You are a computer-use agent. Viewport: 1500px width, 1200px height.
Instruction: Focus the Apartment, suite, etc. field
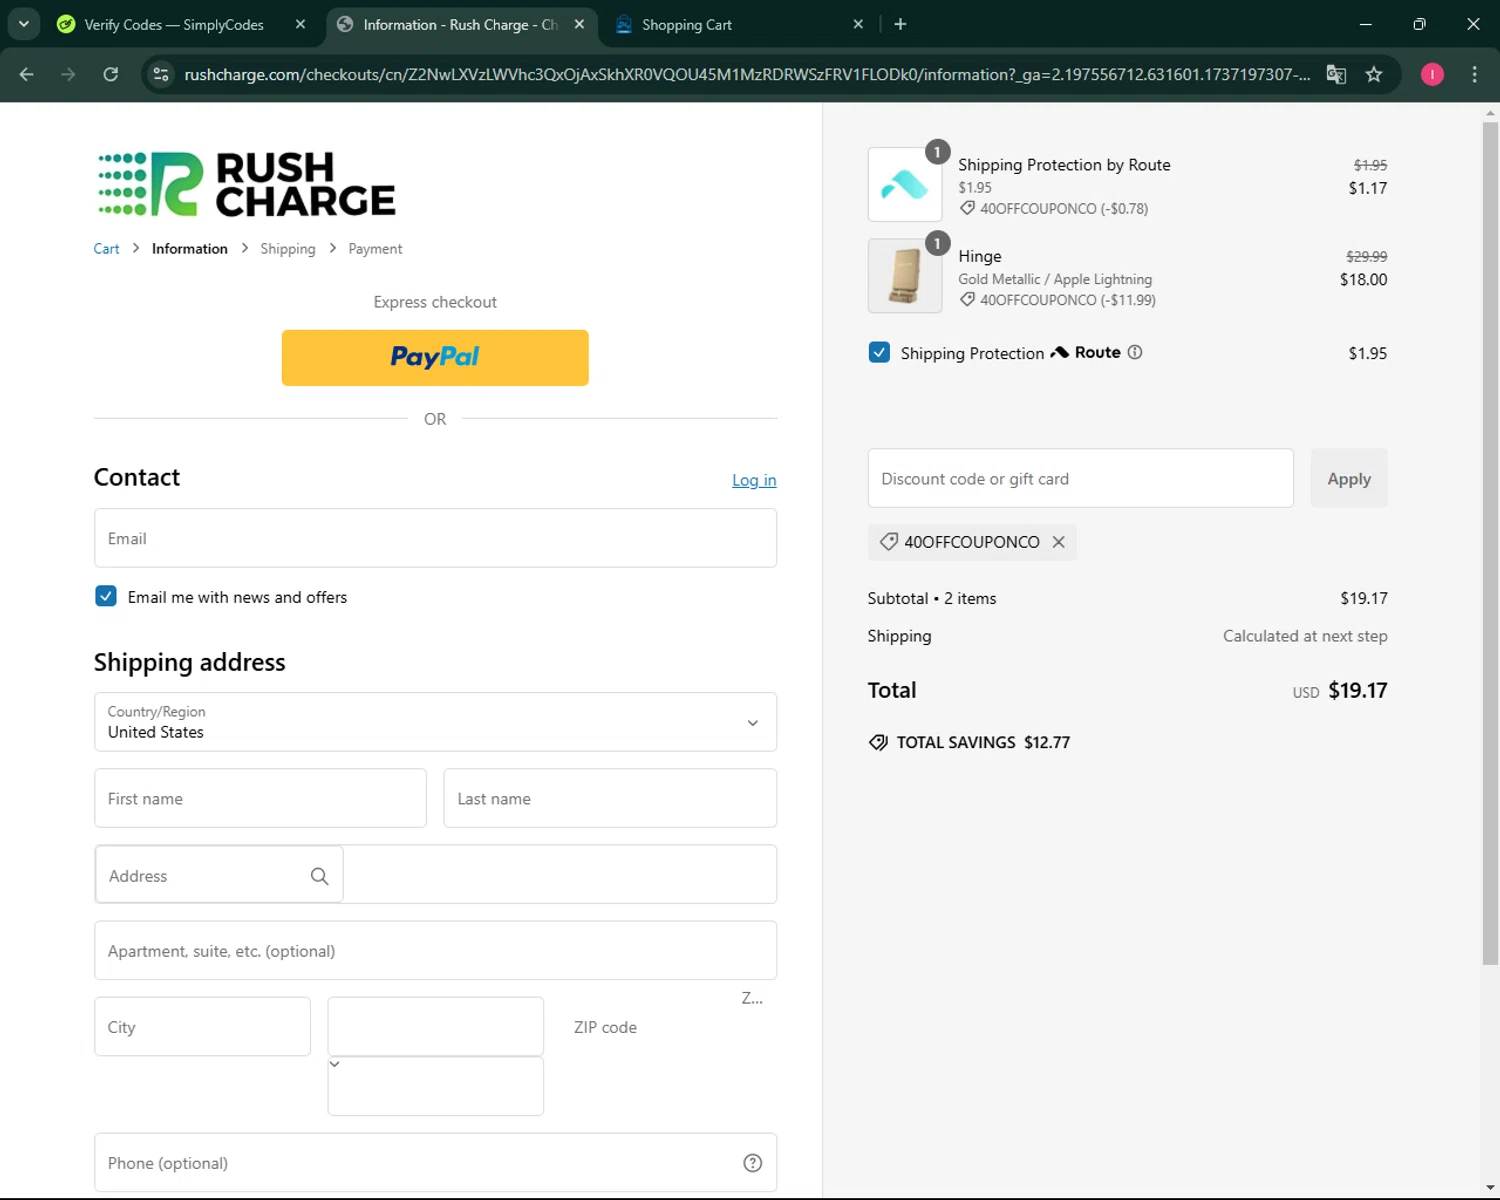click(x=435, y=950)
